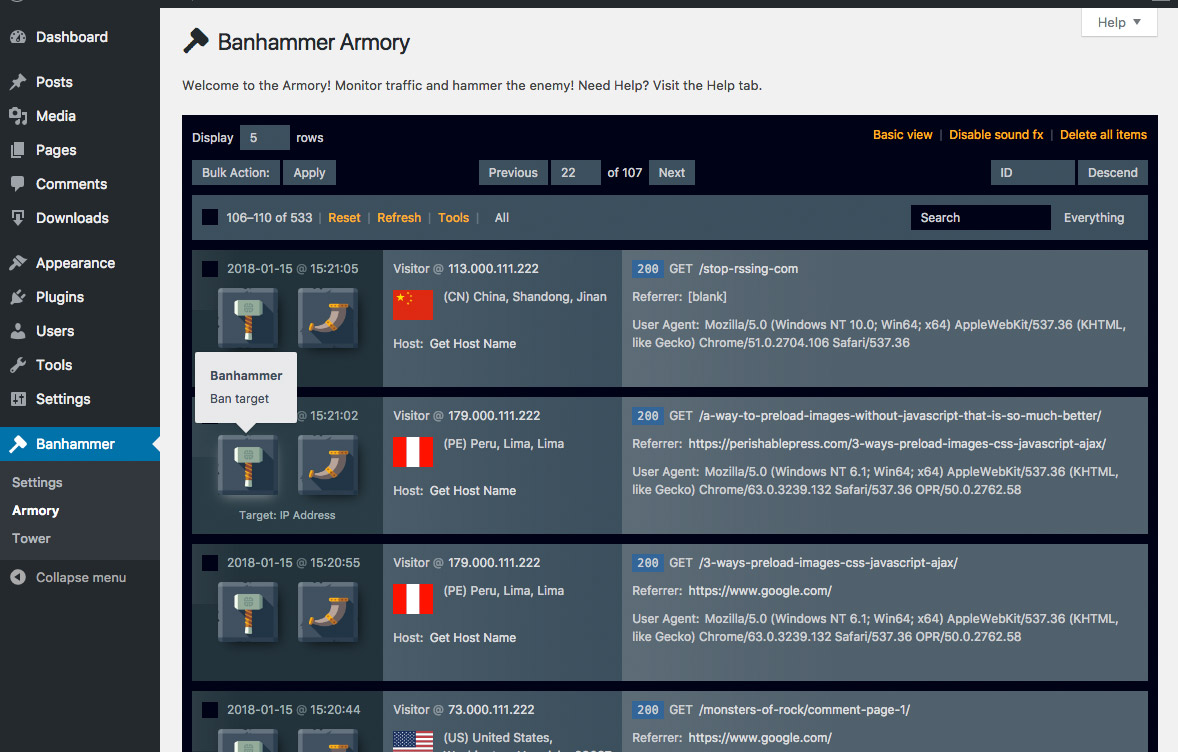
Task: Click the Downloads sidebar icon
Action: point(18,218)
